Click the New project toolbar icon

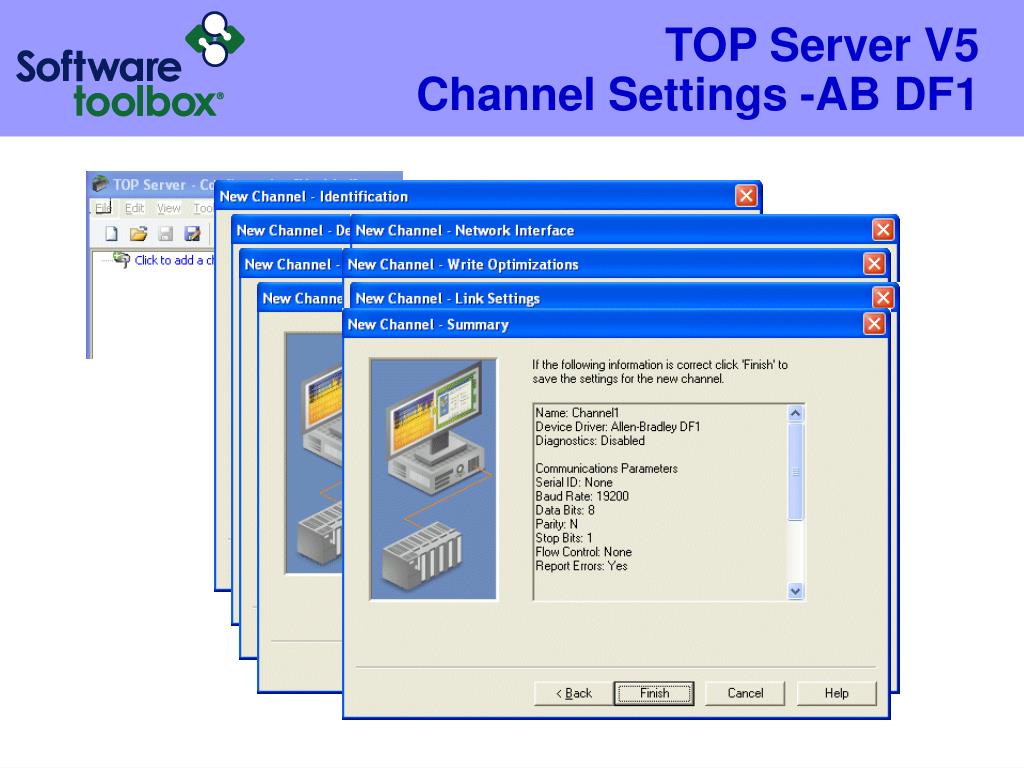pos(112,233)
